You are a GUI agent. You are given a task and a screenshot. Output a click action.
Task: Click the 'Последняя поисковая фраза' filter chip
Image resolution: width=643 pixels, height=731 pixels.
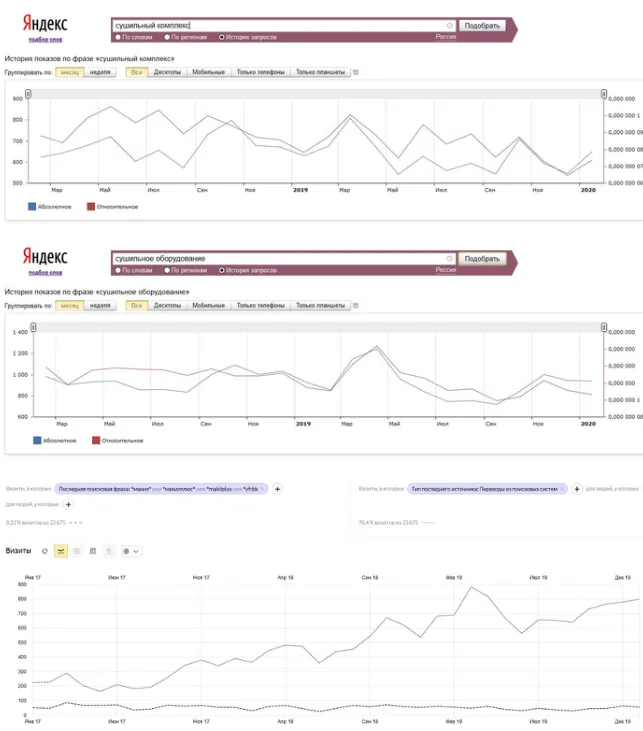point(159,489)
